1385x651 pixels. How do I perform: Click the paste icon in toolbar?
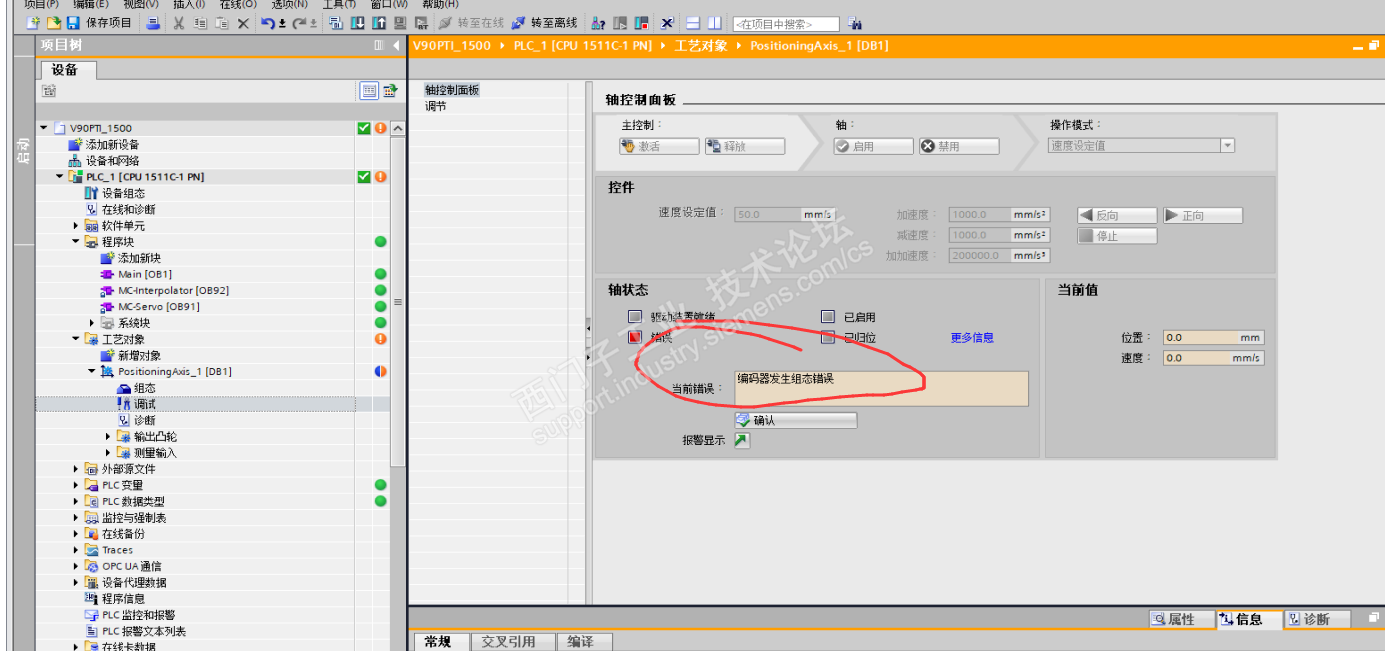pyautogui.click(x=221, y=23)
